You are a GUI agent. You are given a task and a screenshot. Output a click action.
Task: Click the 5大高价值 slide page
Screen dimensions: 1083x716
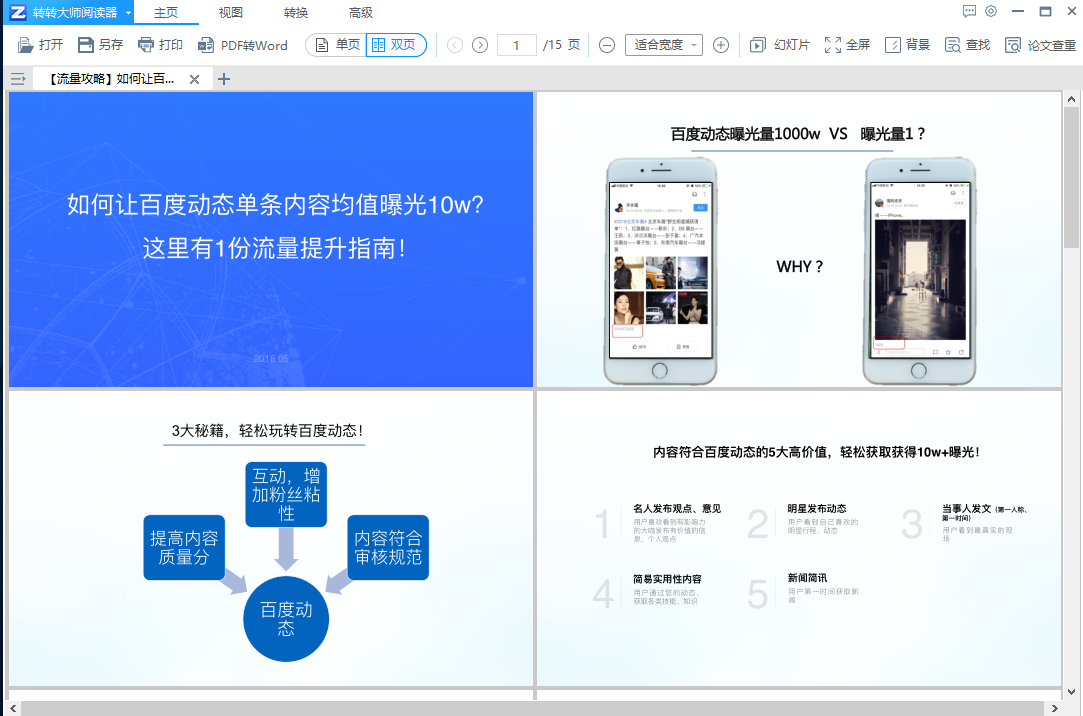click(798, 539)
